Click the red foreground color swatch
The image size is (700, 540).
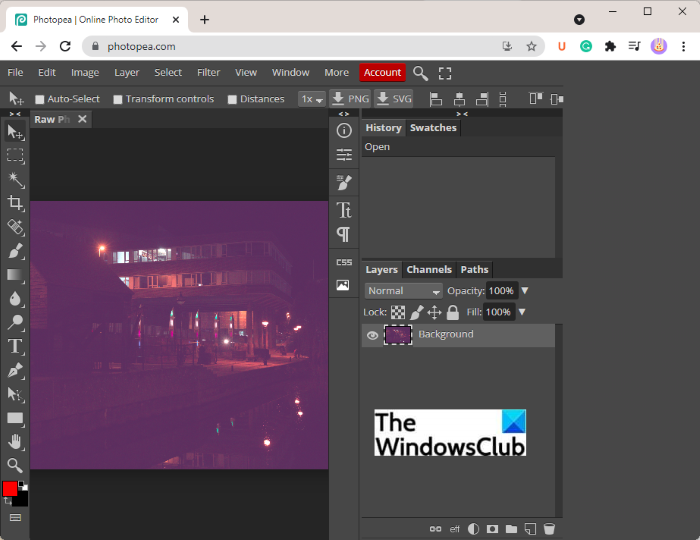pos(10,489)
